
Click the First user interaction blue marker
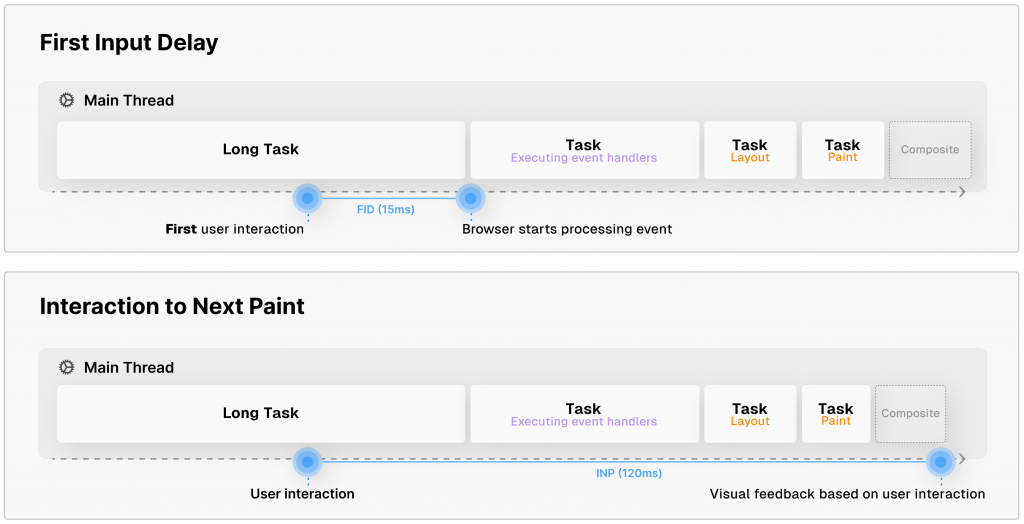click(x=307, y=198)
